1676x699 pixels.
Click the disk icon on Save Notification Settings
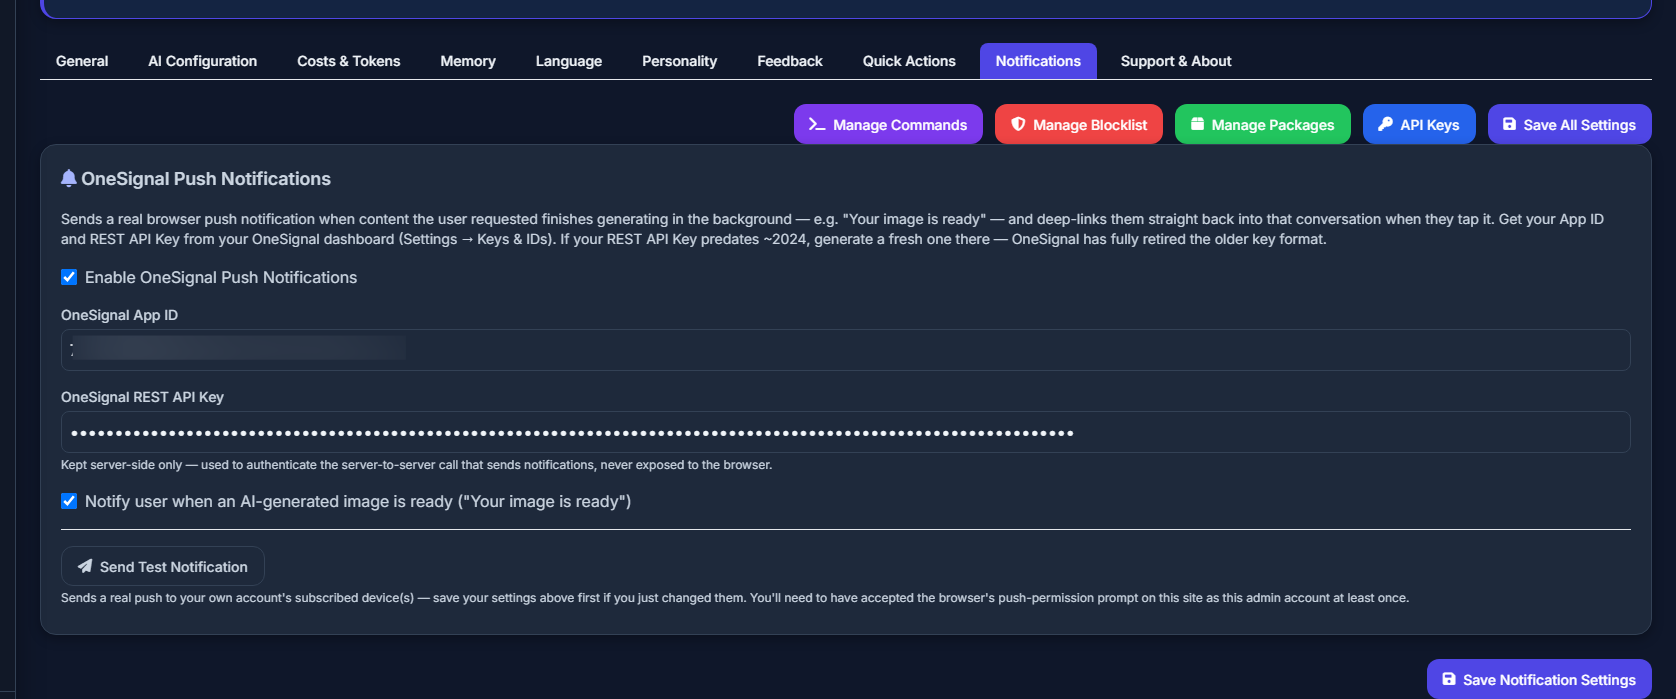(x=1448, y=679)
